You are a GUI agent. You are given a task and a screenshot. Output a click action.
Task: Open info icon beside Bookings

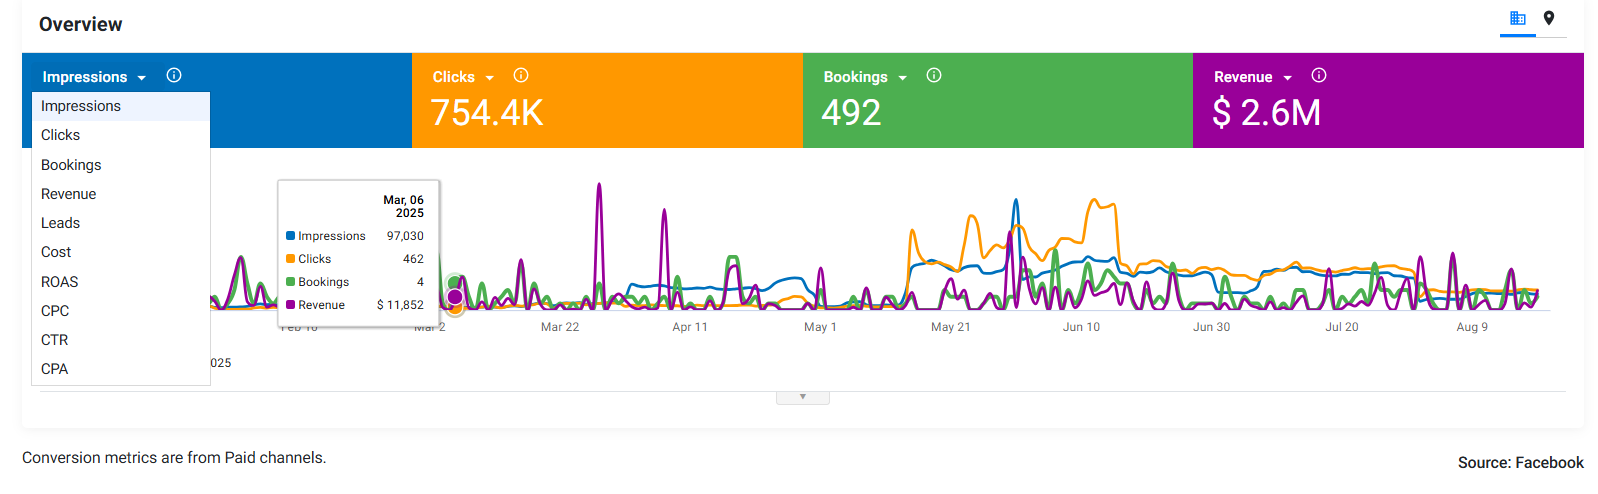[934, 75]
